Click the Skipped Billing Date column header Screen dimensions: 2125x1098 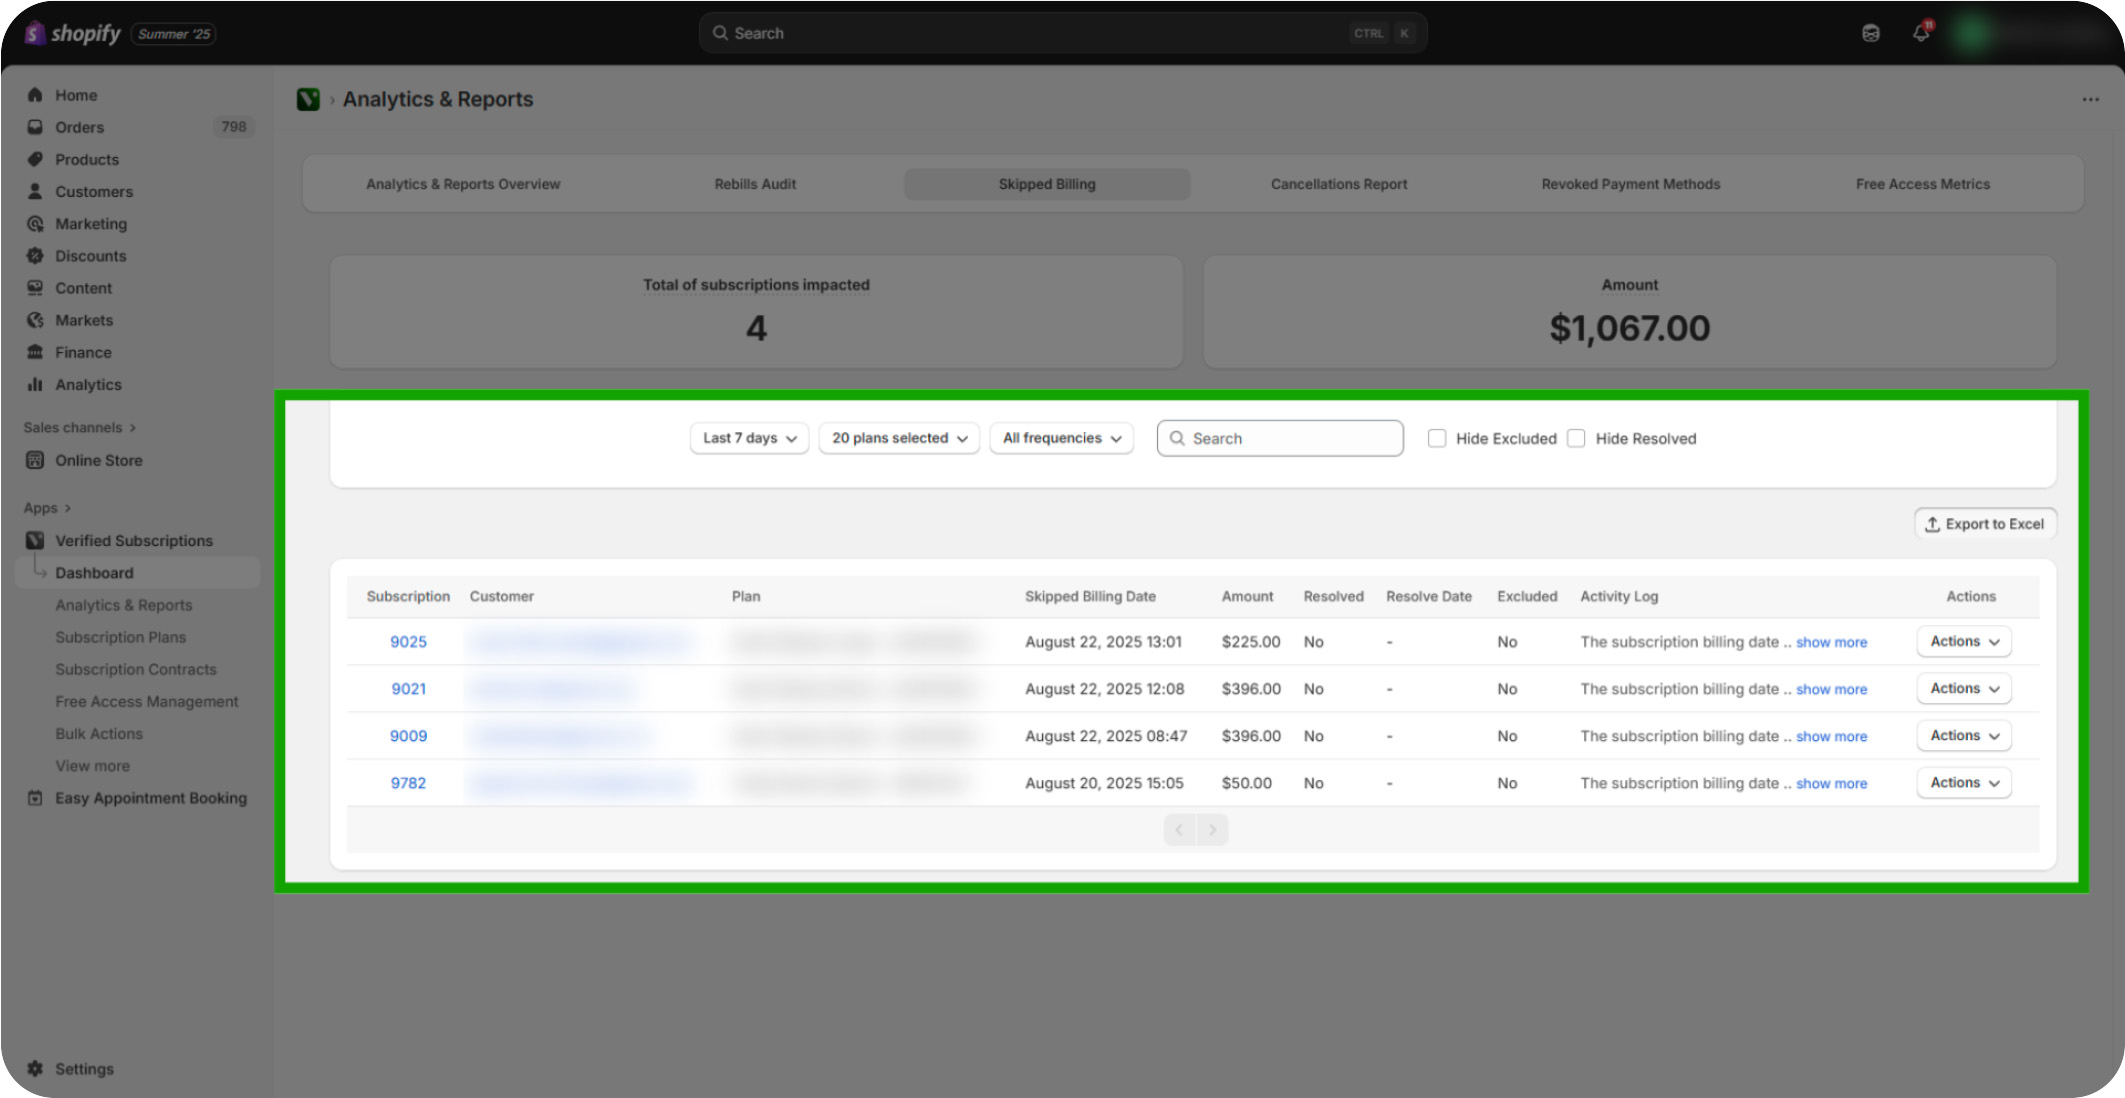click(x=1090, y=596)
